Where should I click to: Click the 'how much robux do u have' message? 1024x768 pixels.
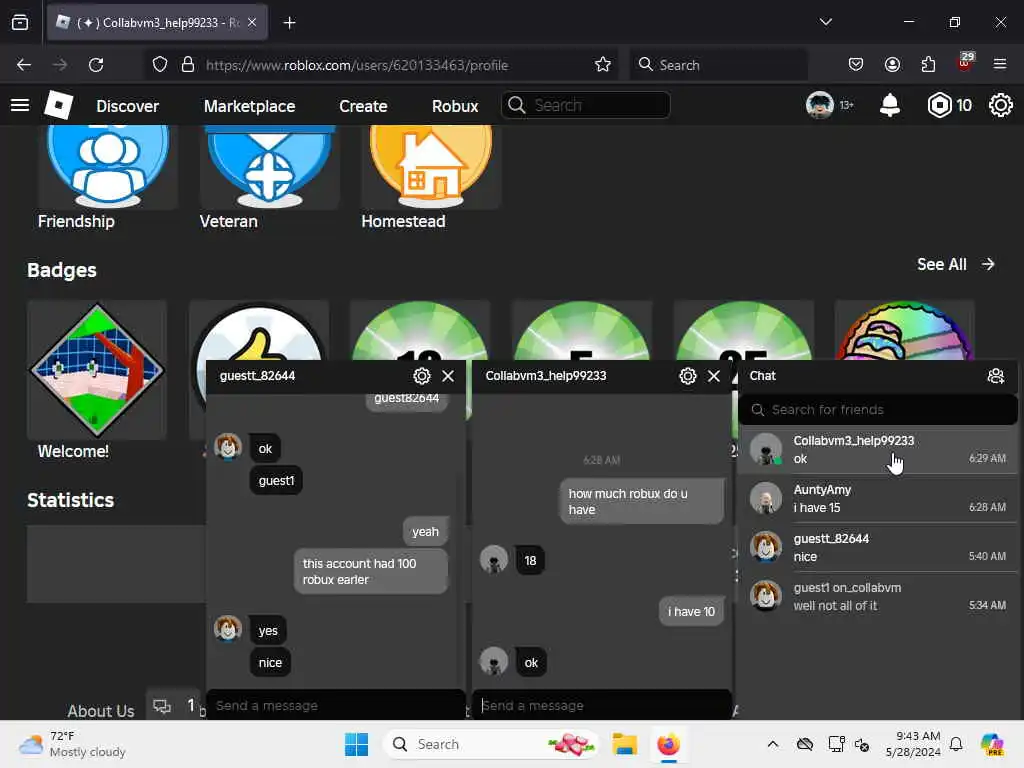coord(641,502)
